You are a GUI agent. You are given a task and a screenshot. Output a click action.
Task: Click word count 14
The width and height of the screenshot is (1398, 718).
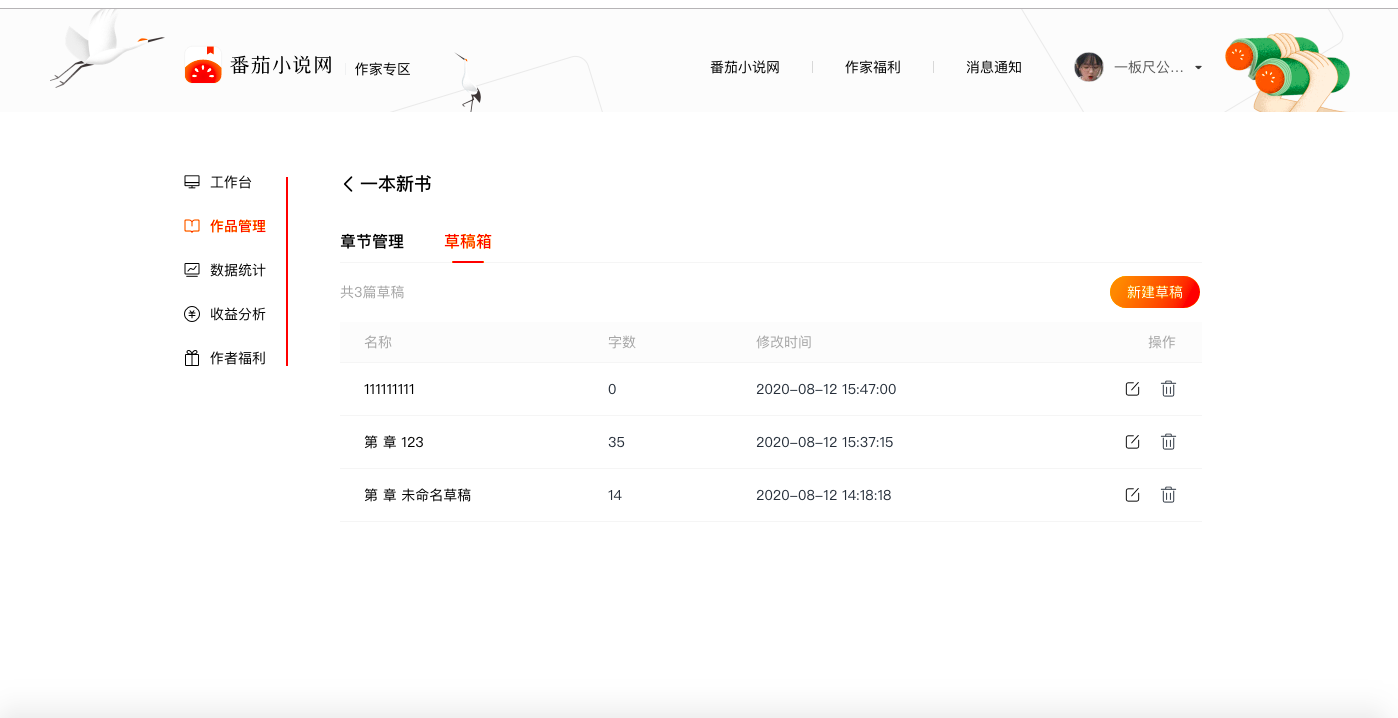pyautogui.click(x=615, y=495)
